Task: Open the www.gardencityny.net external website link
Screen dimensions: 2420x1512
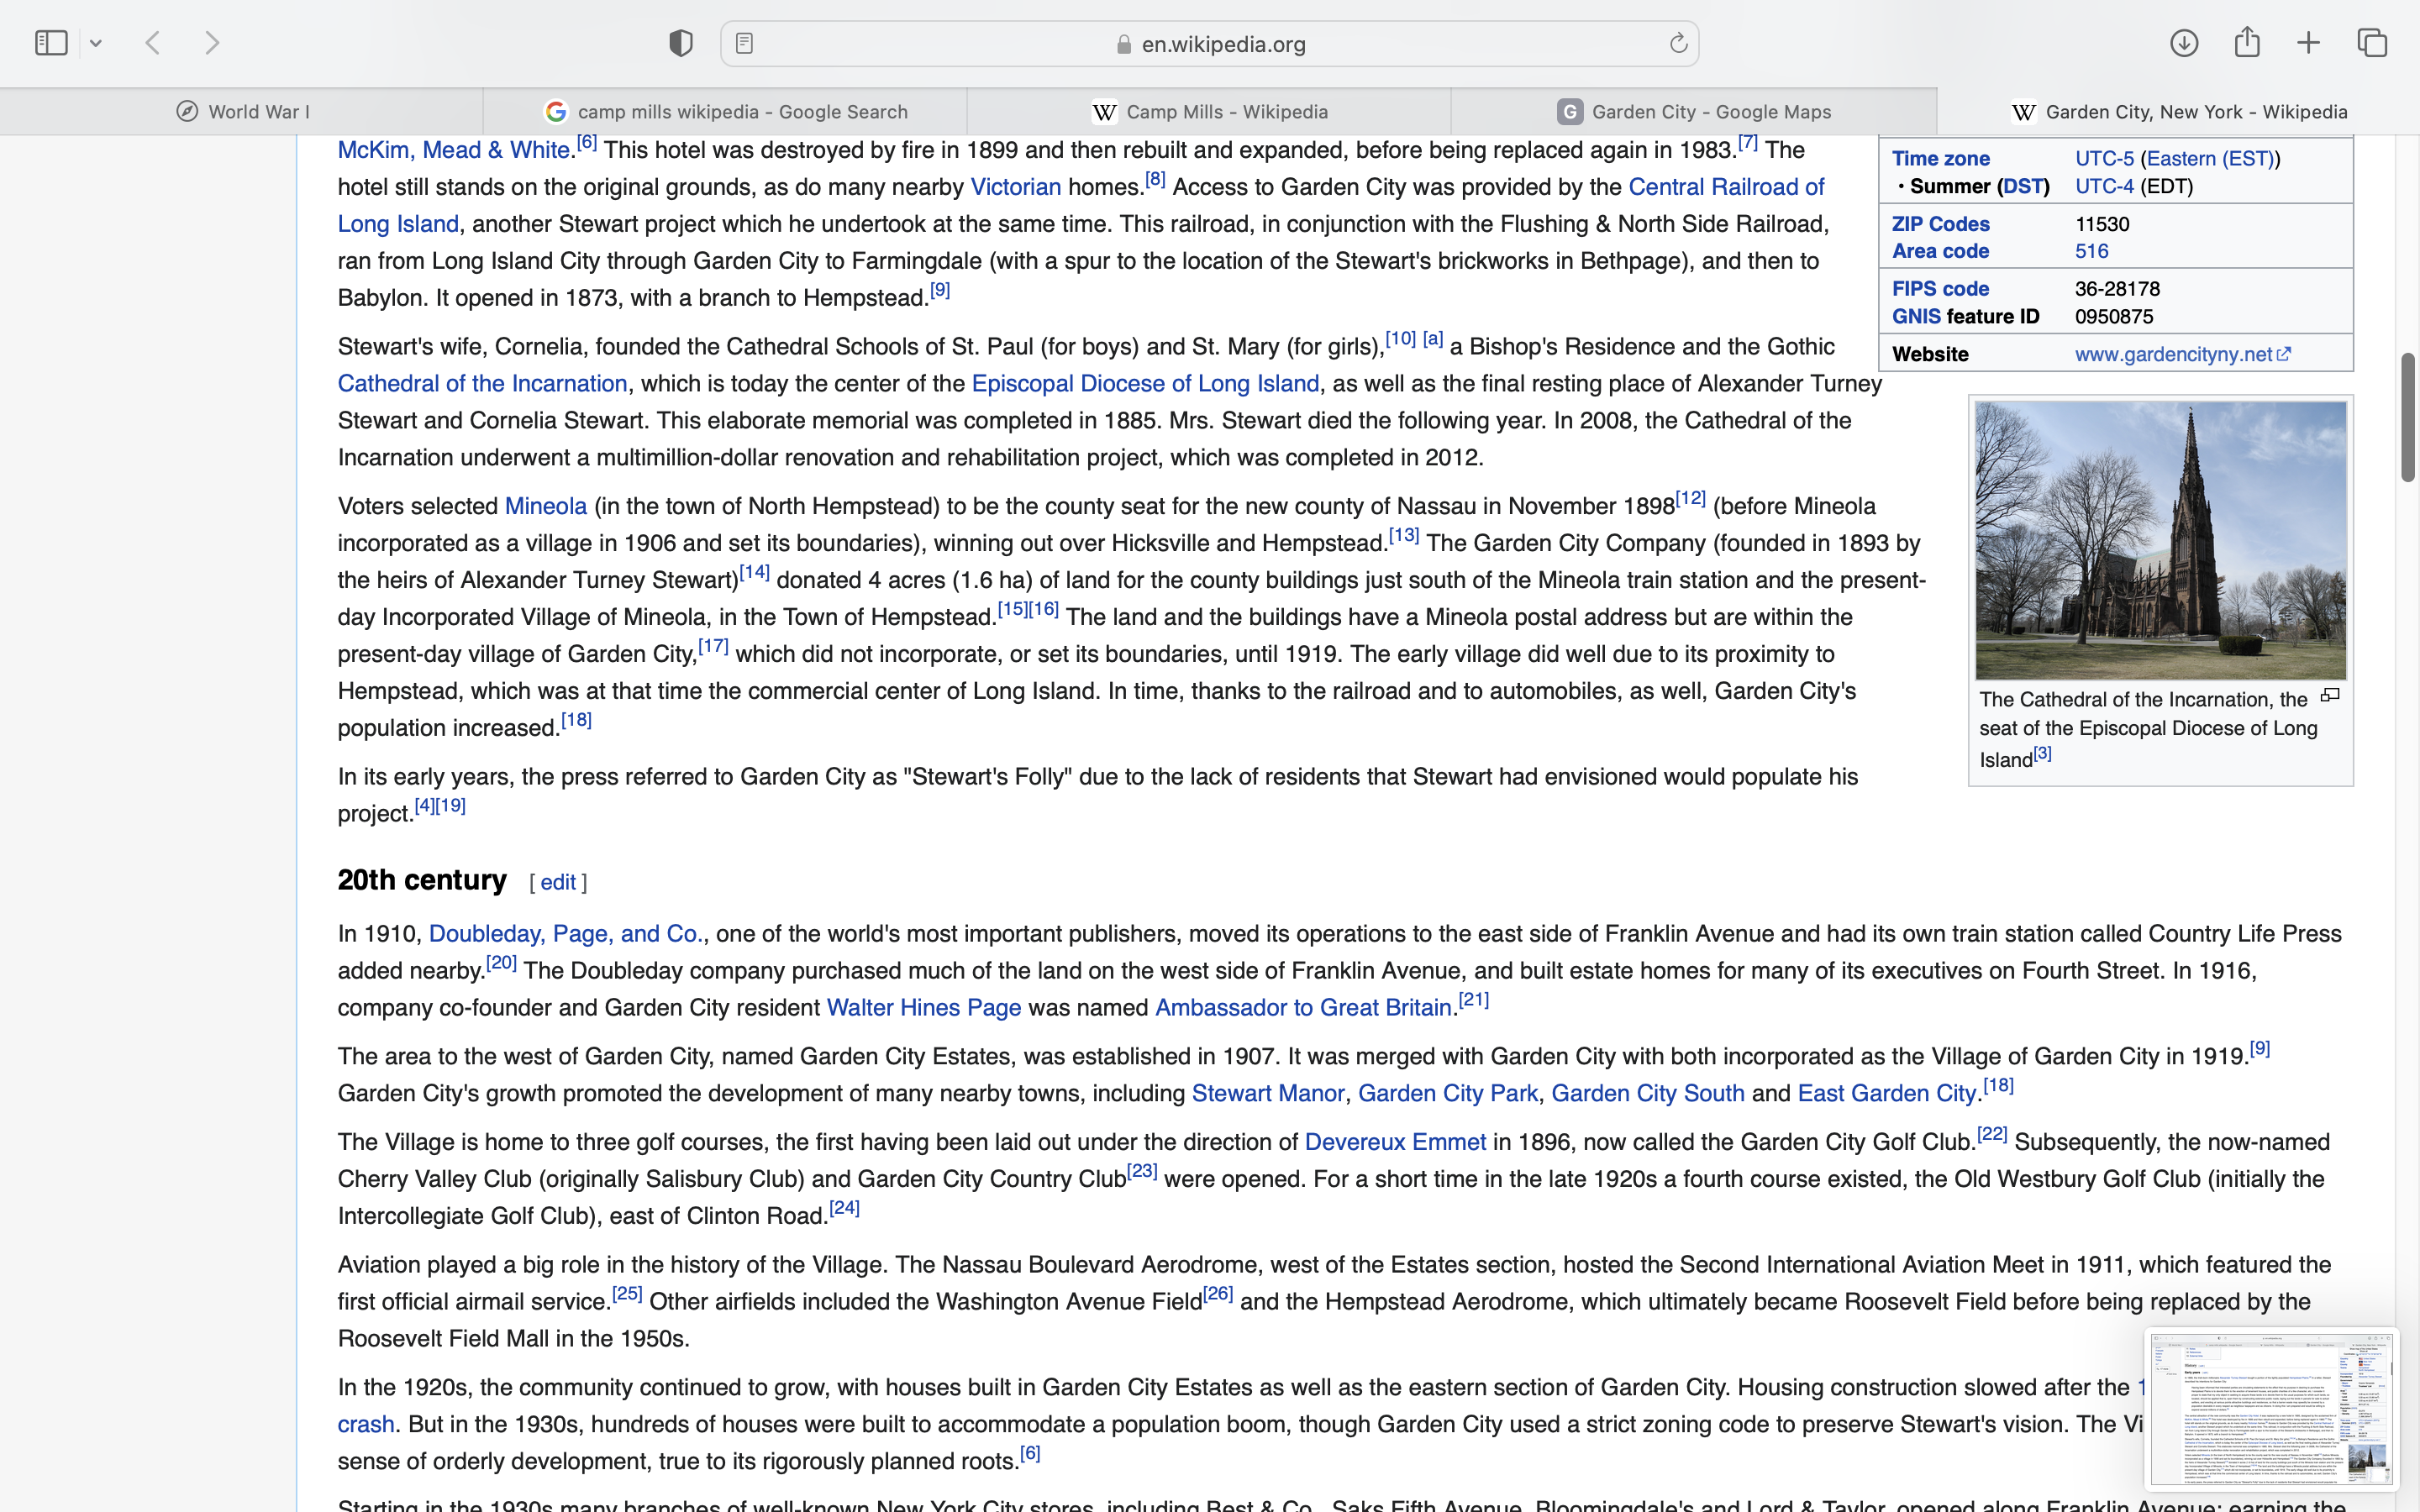Action: (x=2173, y=355)
